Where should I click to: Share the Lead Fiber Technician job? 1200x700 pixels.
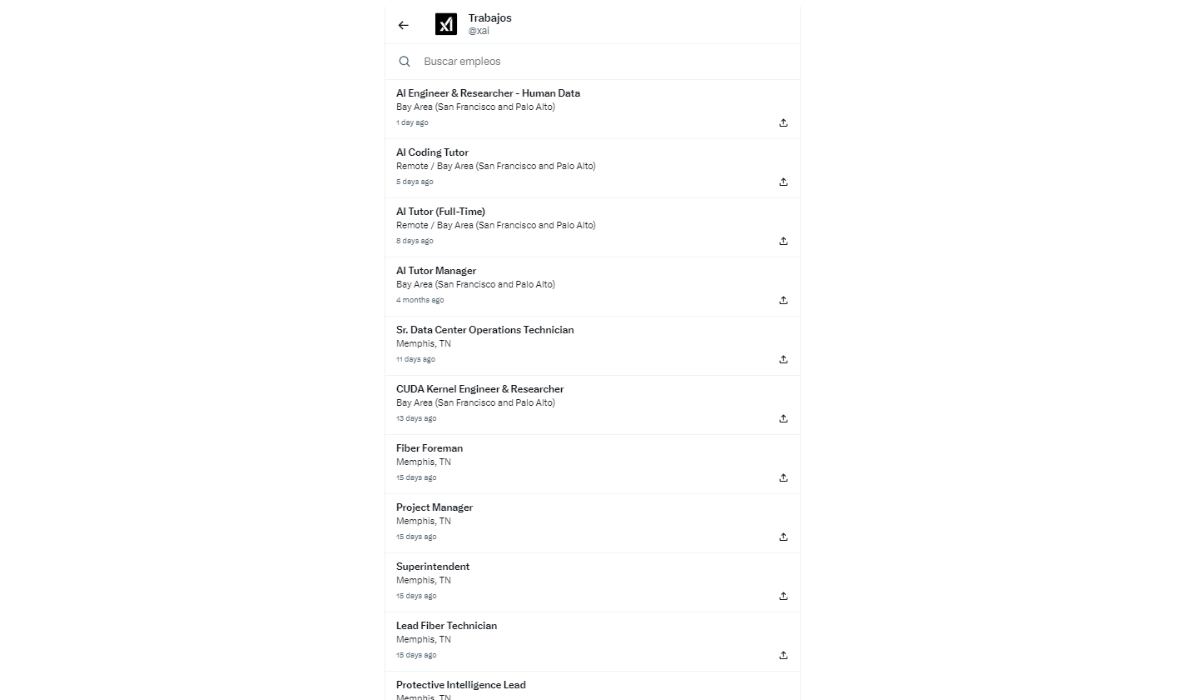[783, 655]
